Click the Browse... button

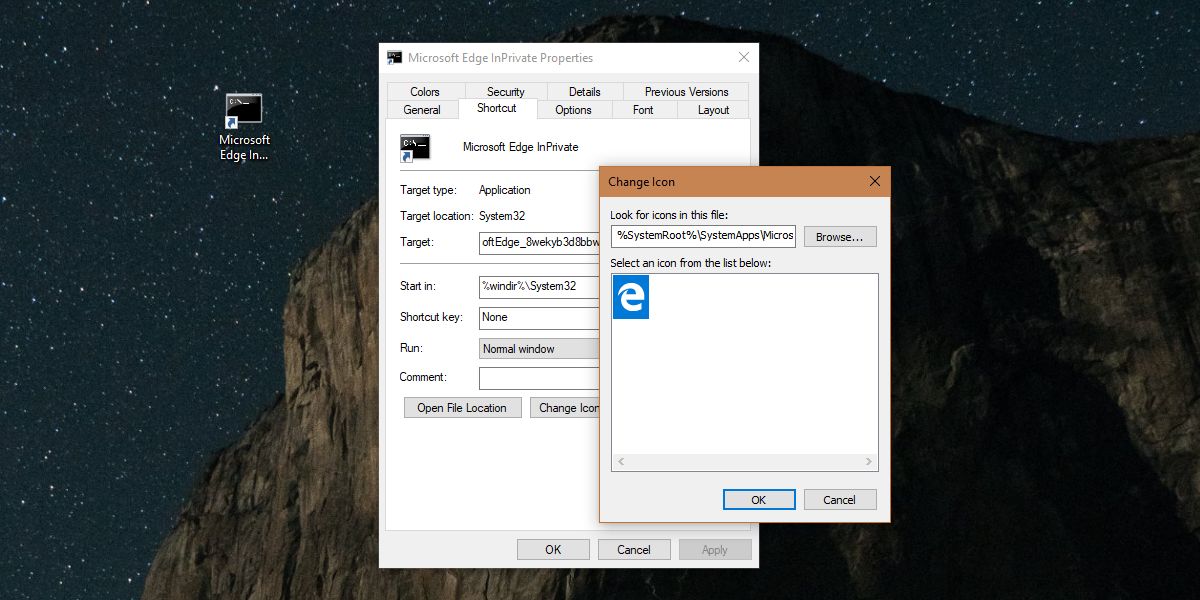point(840,237)
